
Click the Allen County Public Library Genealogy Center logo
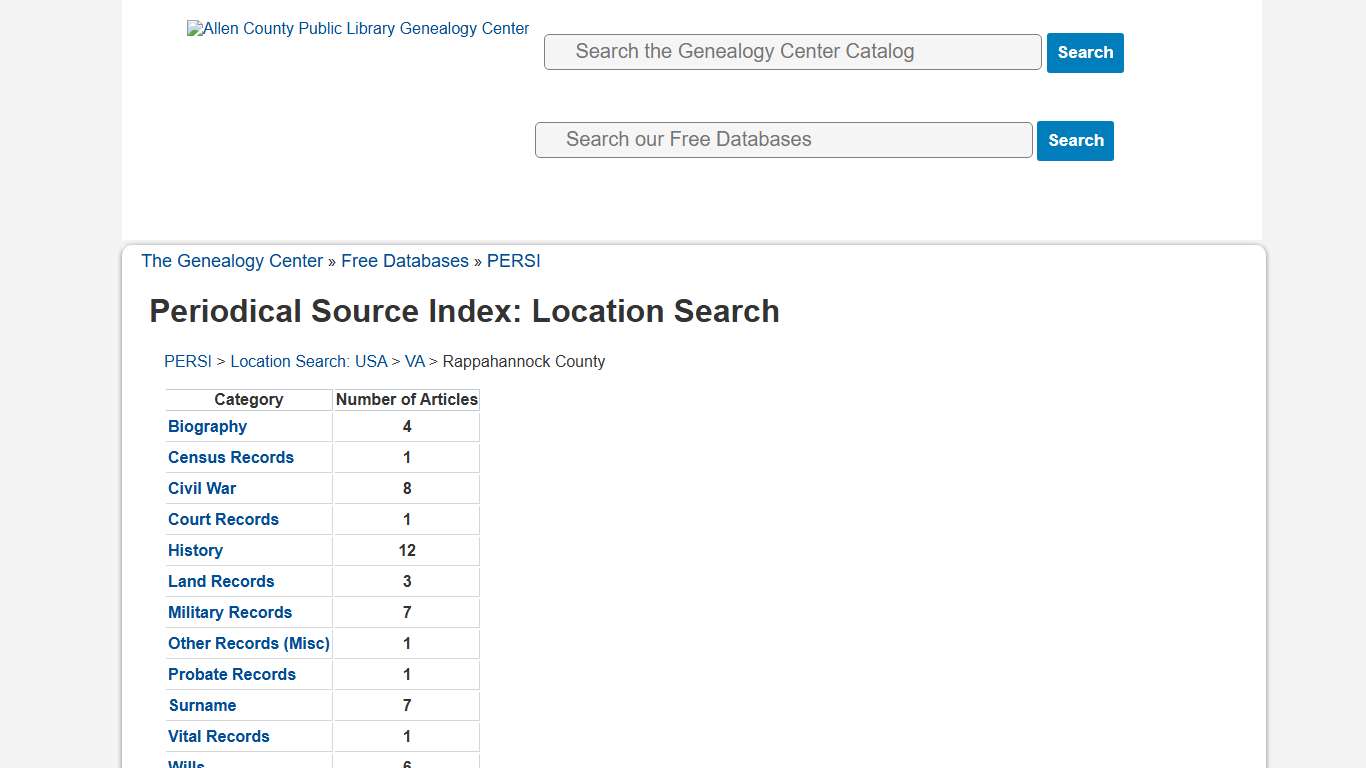(x=357, y=28)
